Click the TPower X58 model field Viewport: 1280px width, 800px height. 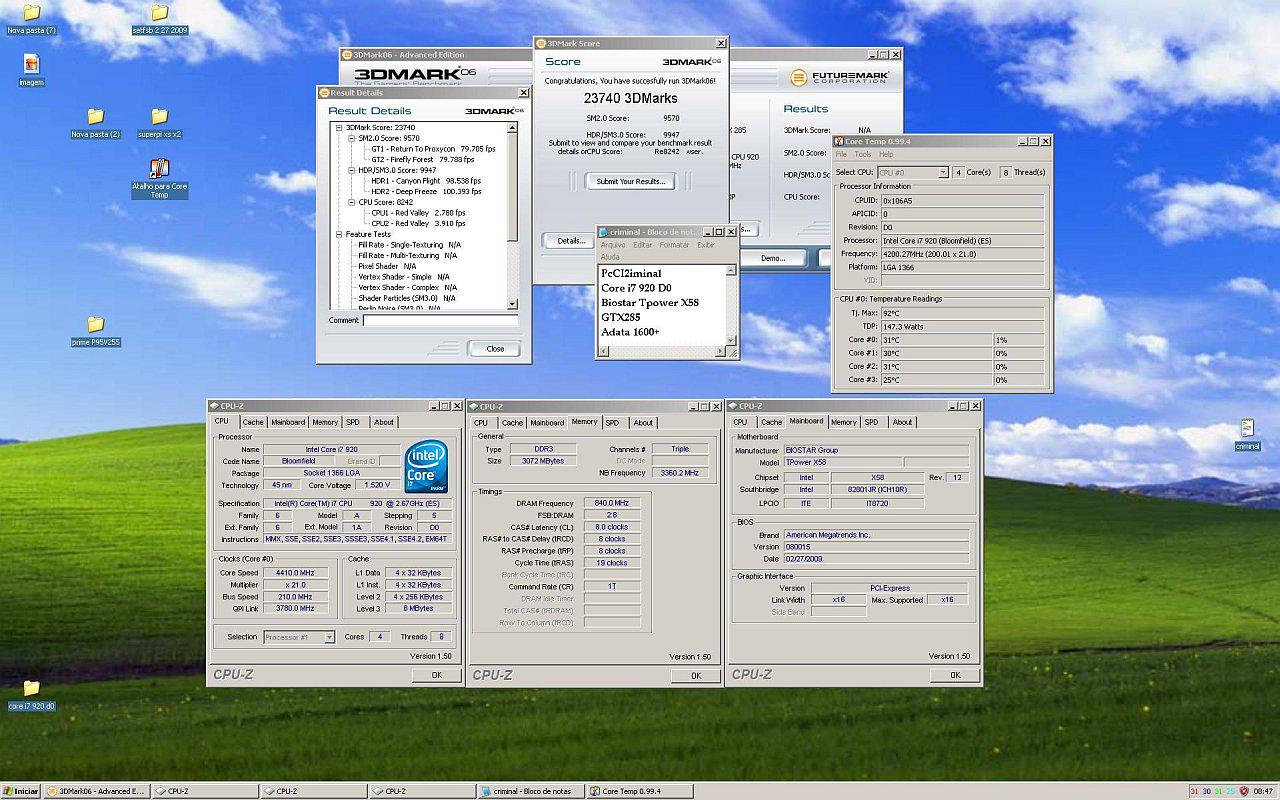[842, 462]
